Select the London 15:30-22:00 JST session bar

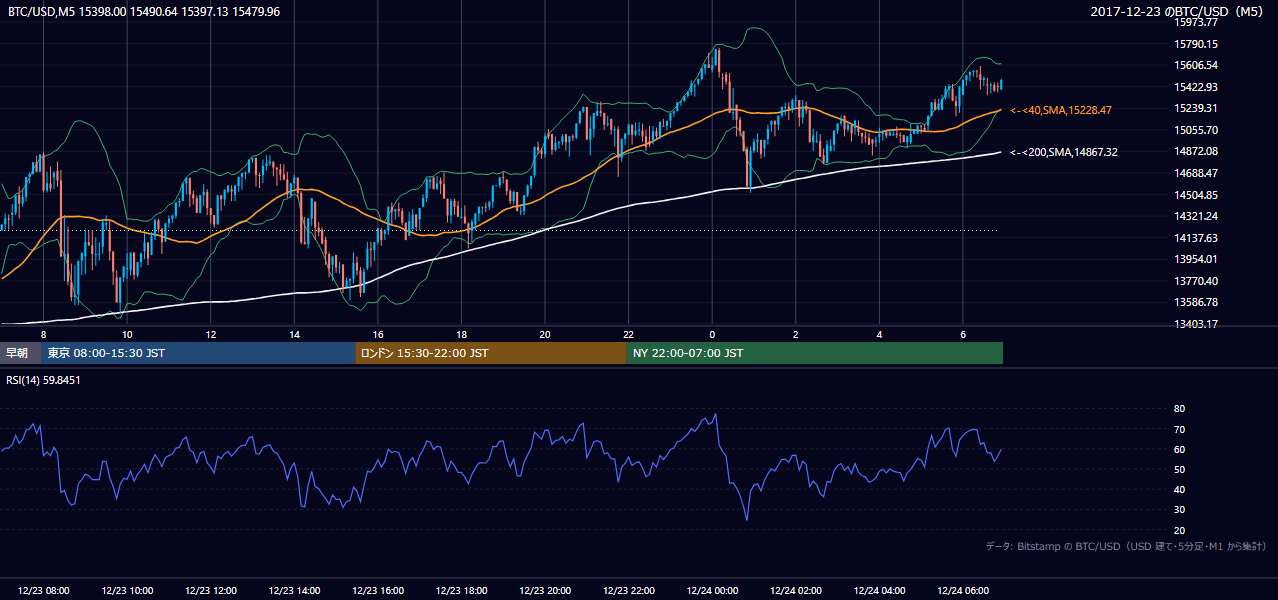[x=491, y=353]
